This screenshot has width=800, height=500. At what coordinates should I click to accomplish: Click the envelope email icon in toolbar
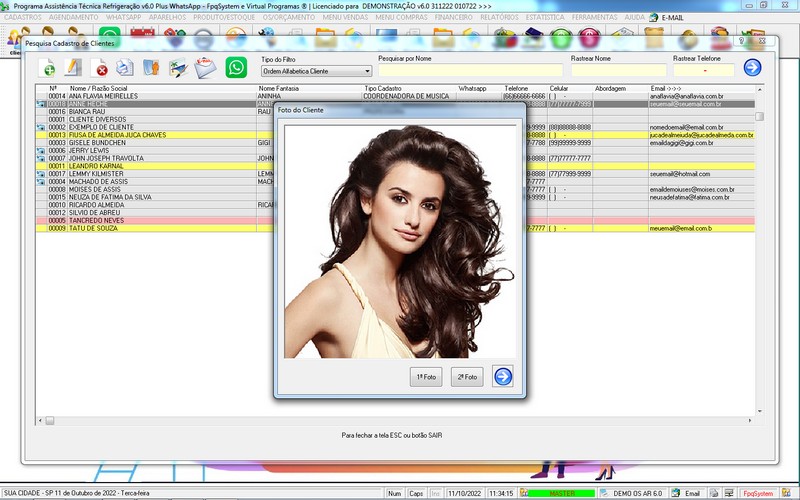205,68
